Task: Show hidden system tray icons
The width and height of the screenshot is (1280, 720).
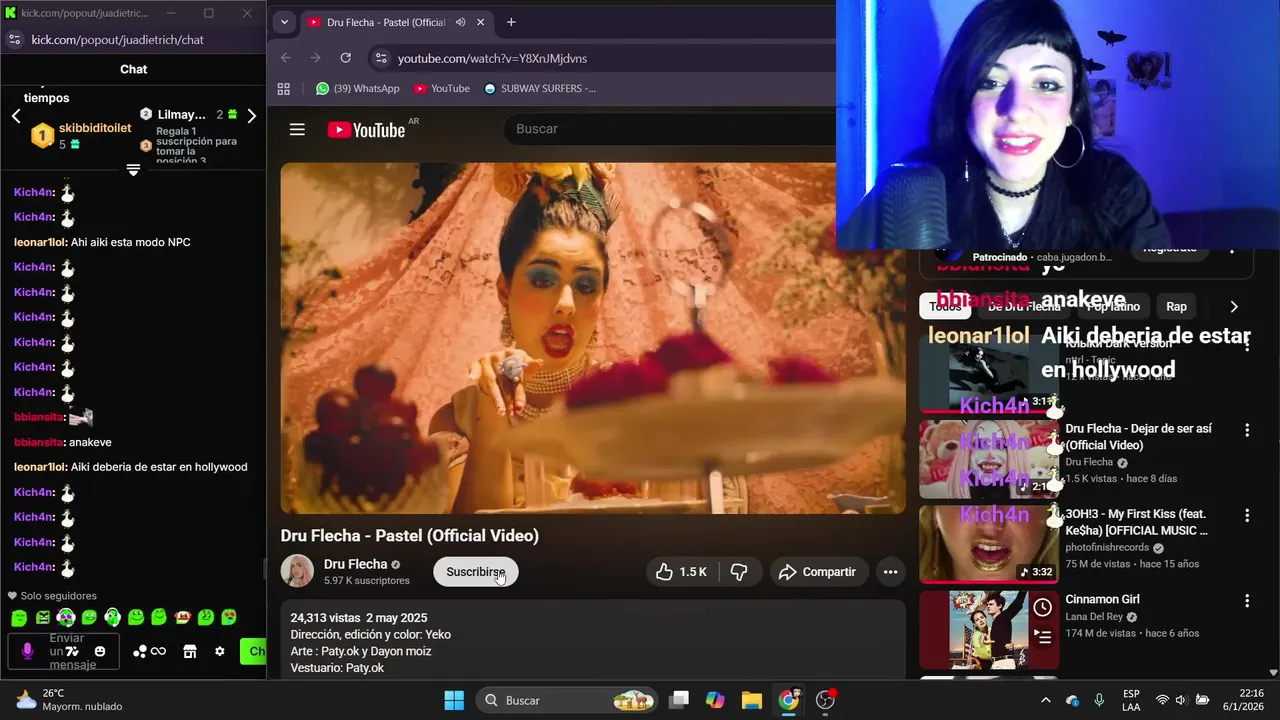Action: tap(1046, 700)
